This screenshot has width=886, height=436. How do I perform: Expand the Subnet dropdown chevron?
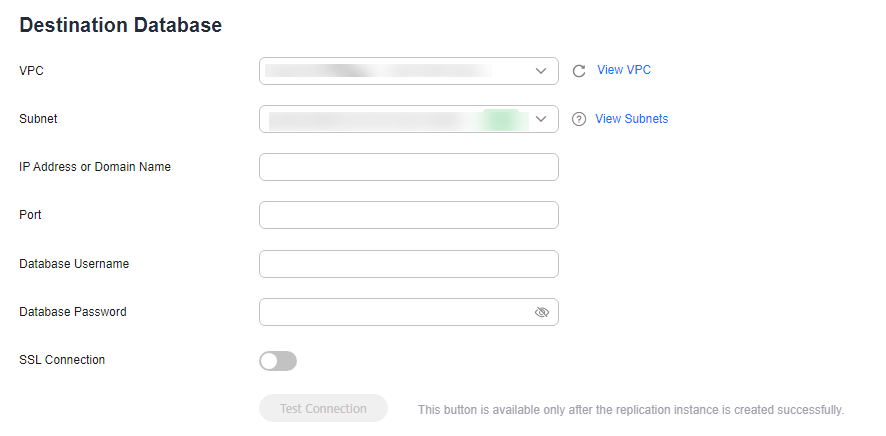point(541,119)
